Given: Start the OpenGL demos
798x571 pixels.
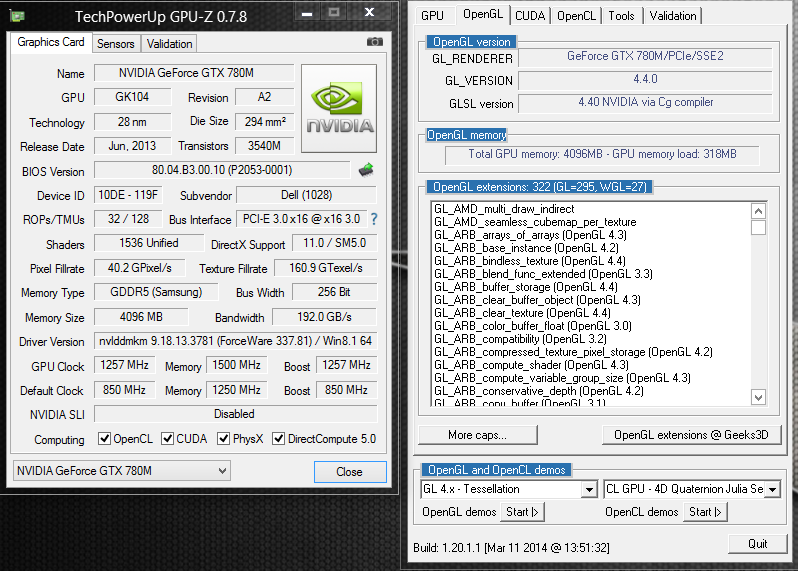Looking at the screenshot, I should (x=522, y=512).
